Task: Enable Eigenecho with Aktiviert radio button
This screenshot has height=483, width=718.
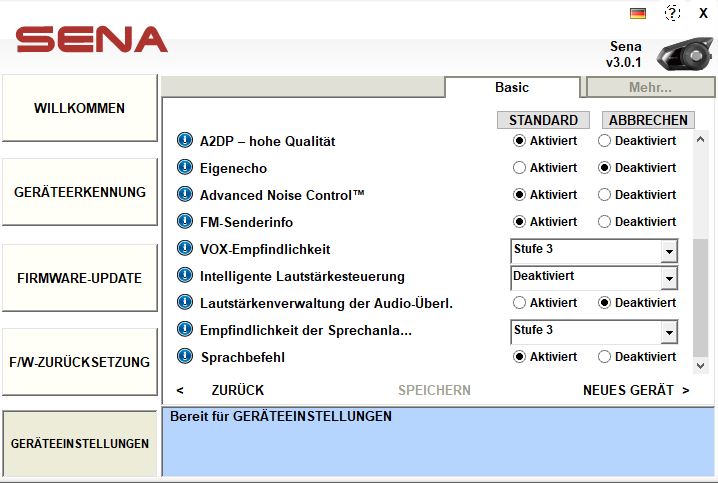Action: point(519,168)
